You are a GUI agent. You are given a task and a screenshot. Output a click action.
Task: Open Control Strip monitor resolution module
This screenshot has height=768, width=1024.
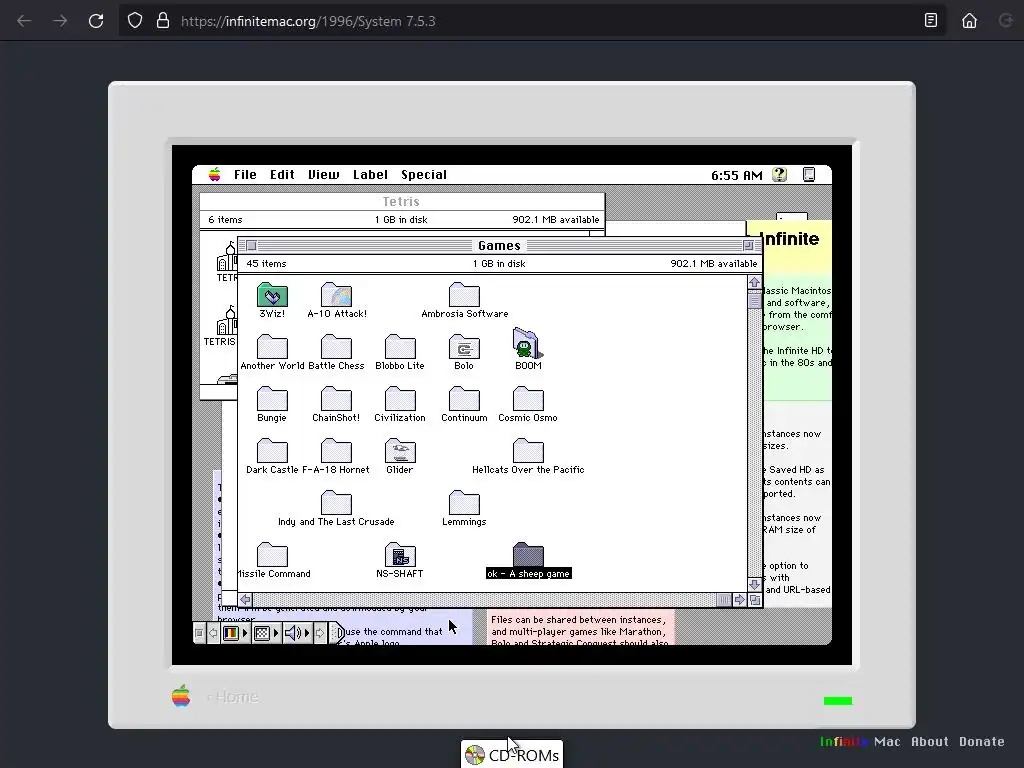point(266,633)
